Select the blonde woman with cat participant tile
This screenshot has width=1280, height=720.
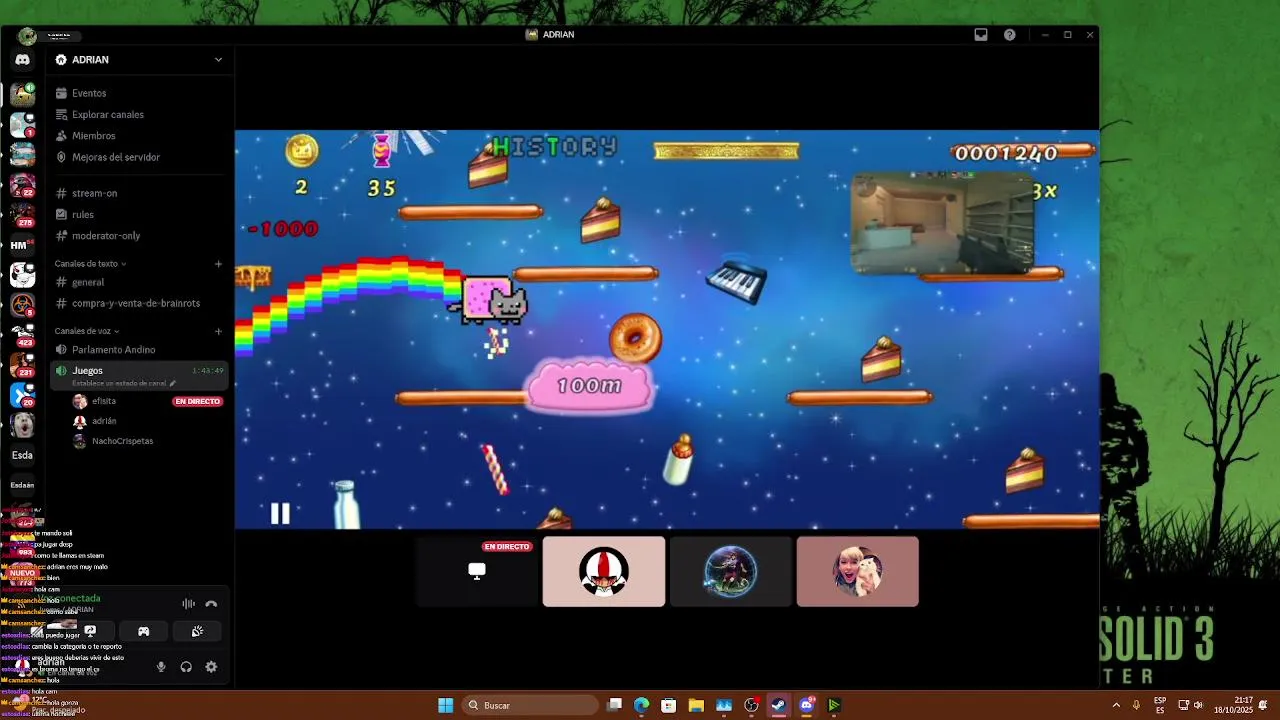[x=858, y=571]
